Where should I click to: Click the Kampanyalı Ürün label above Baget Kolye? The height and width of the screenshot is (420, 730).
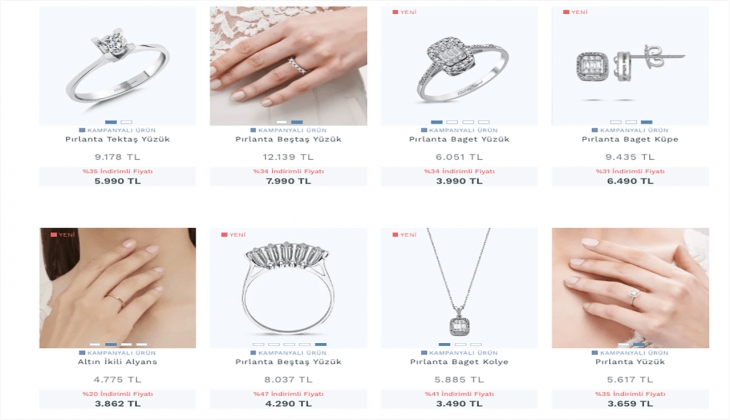(459, 353)
